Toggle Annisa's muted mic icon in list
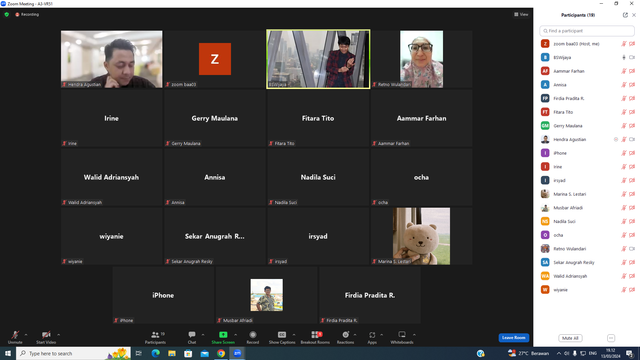 pos(624,85)
